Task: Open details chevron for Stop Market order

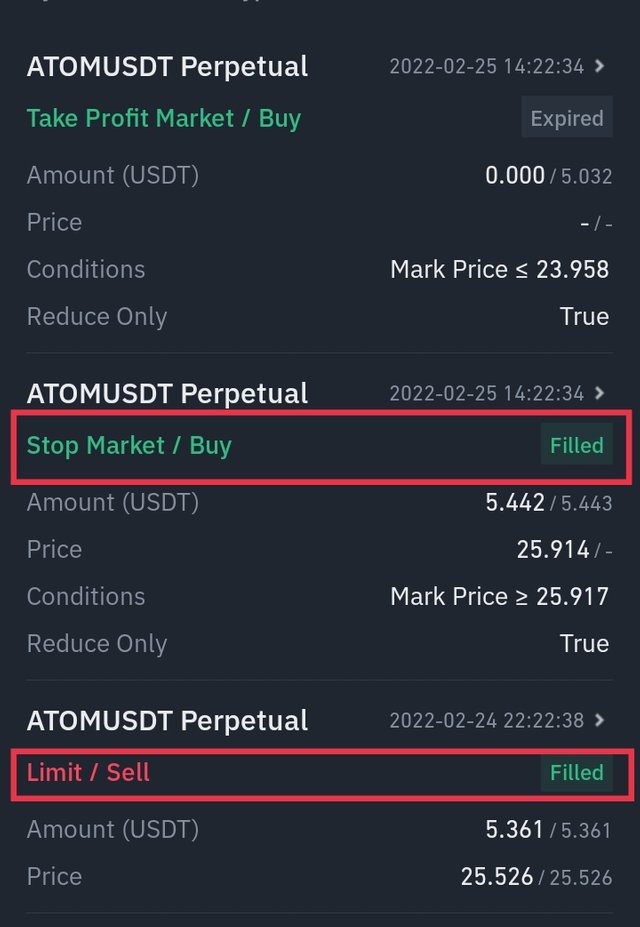Action: [599, 393]
